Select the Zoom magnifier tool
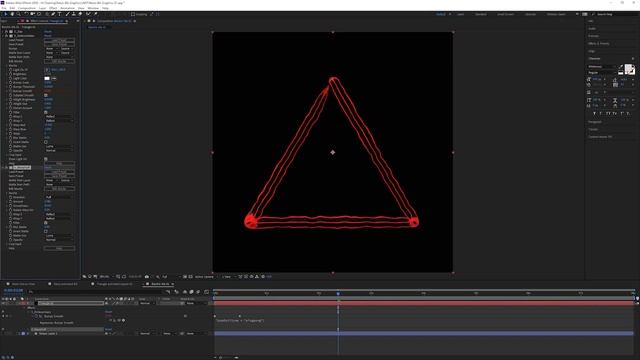Screen dimensions: 640x360 (19, 14)
